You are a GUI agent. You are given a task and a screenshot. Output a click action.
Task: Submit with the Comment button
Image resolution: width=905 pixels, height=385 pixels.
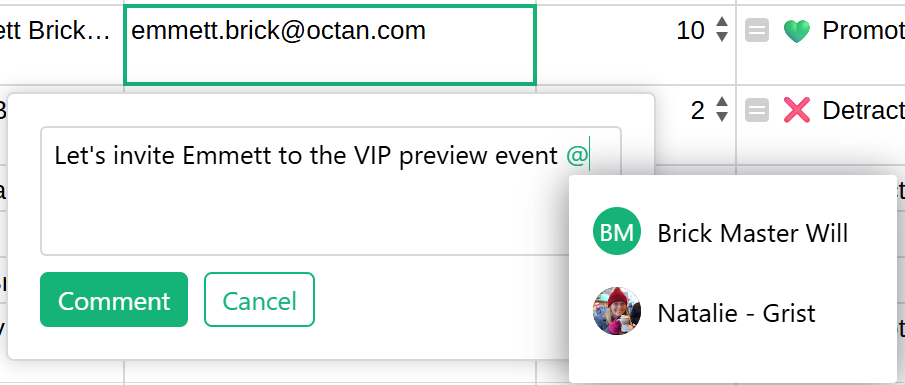click(114, 300)
